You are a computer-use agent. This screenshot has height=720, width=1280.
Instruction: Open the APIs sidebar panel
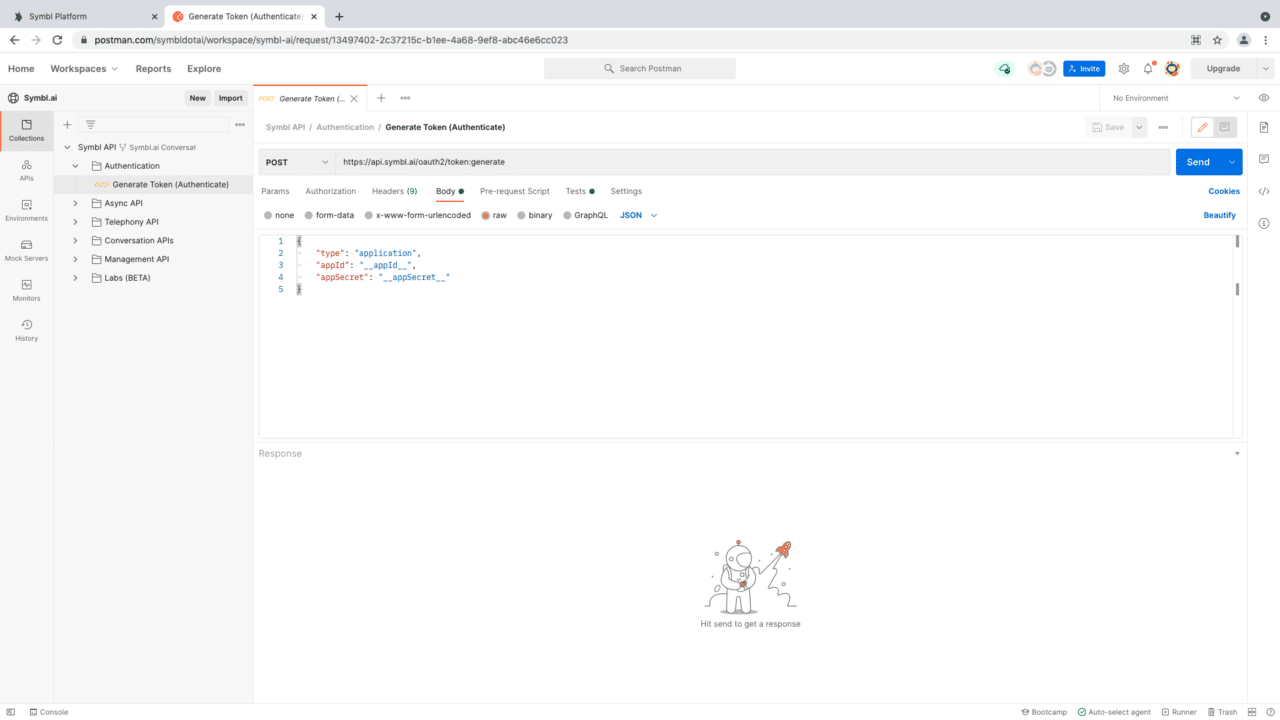coord(25,170)
